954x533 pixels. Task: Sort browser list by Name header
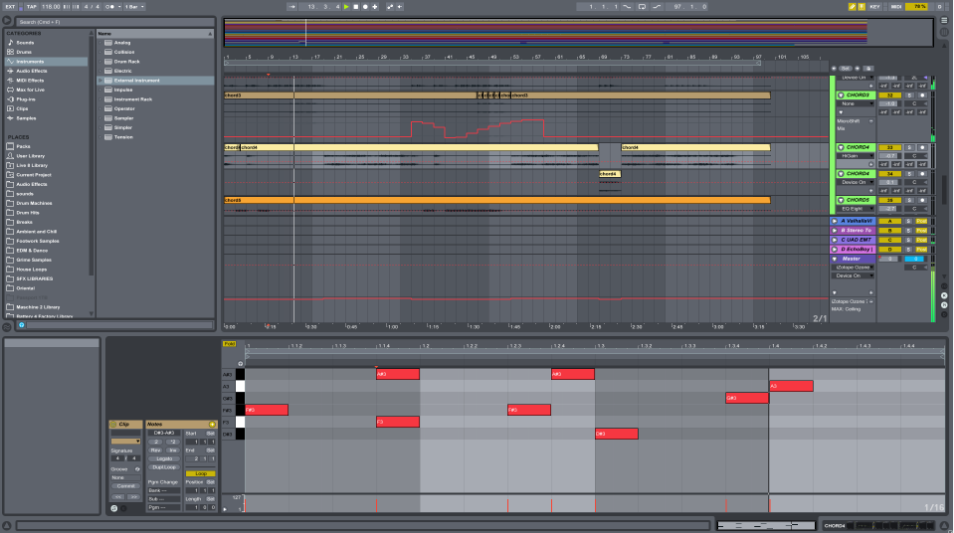(155, 33)
